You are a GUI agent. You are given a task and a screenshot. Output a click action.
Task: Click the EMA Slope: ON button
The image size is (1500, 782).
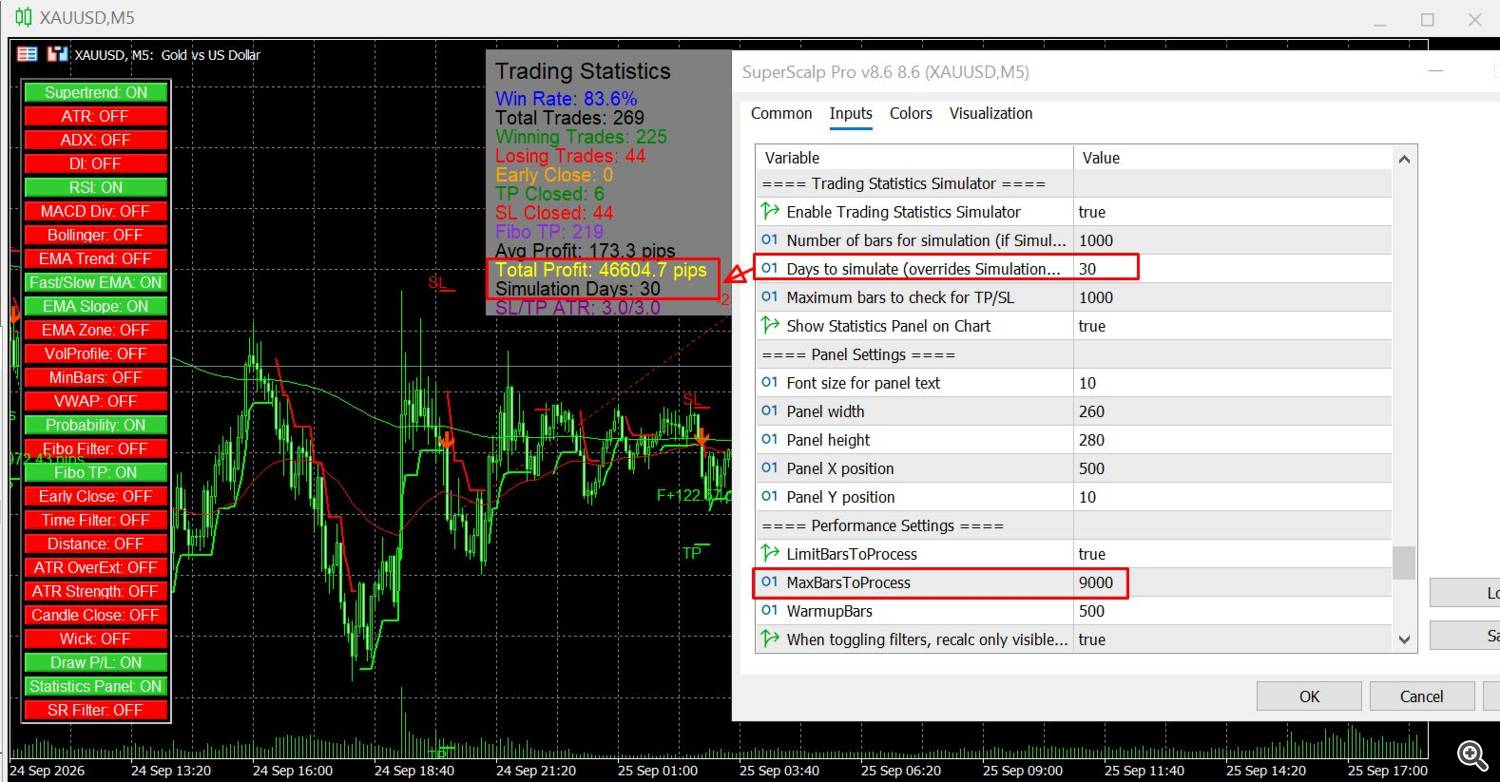click(x=96, y=306)
